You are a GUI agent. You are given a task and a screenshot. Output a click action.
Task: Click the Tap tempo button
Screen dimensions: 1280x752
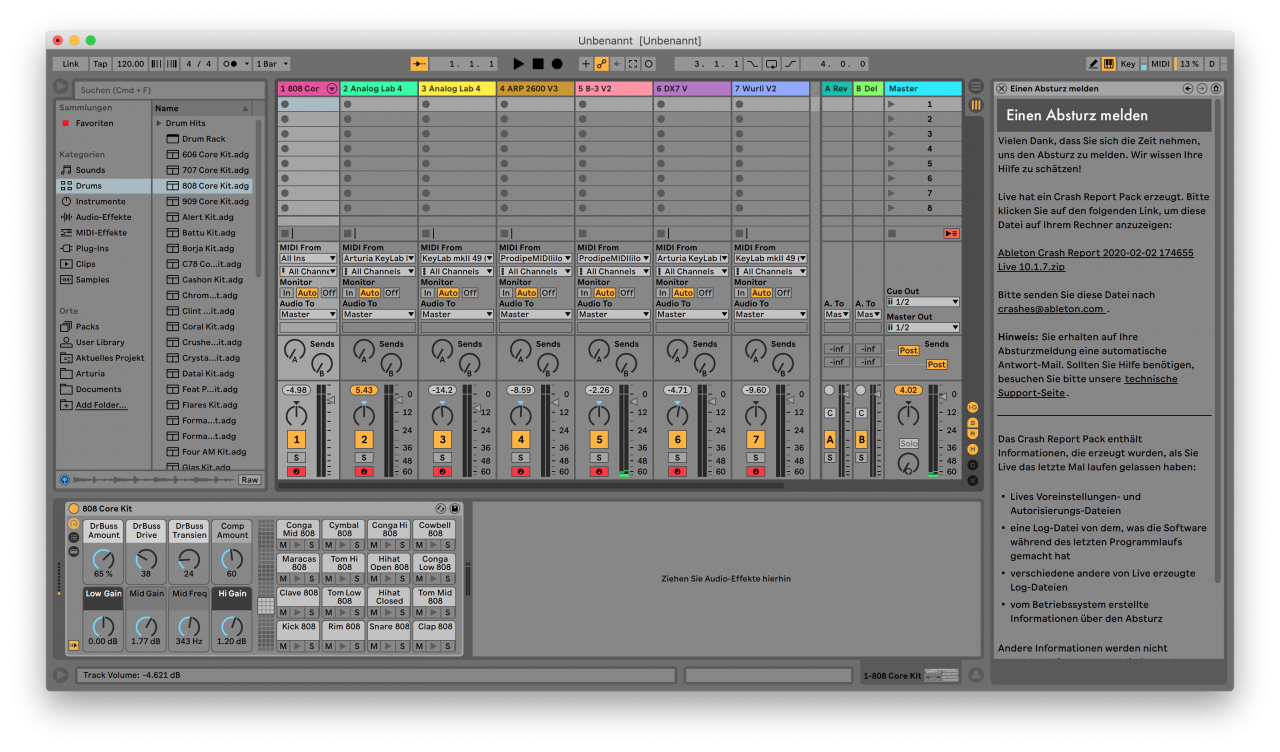tap(100, 63)
